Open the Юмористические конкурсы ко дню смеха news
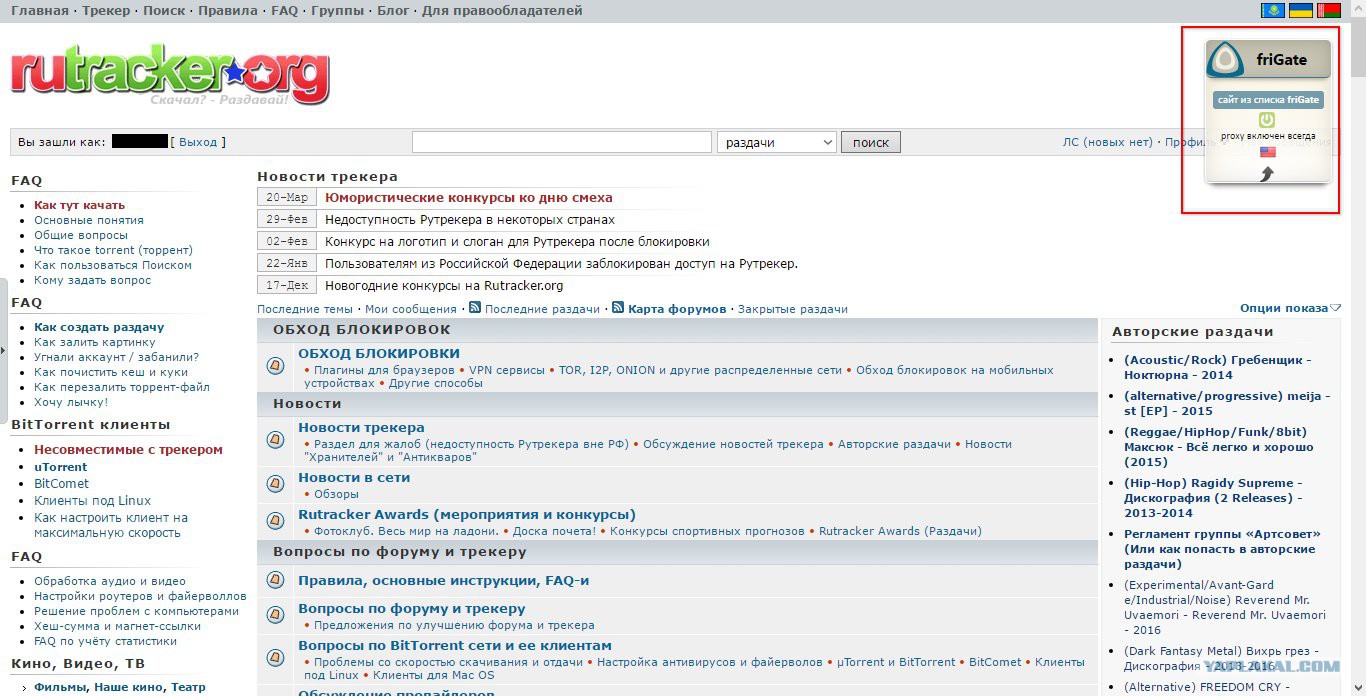The width and height of the screenshot is (1366, 696). 469,197
